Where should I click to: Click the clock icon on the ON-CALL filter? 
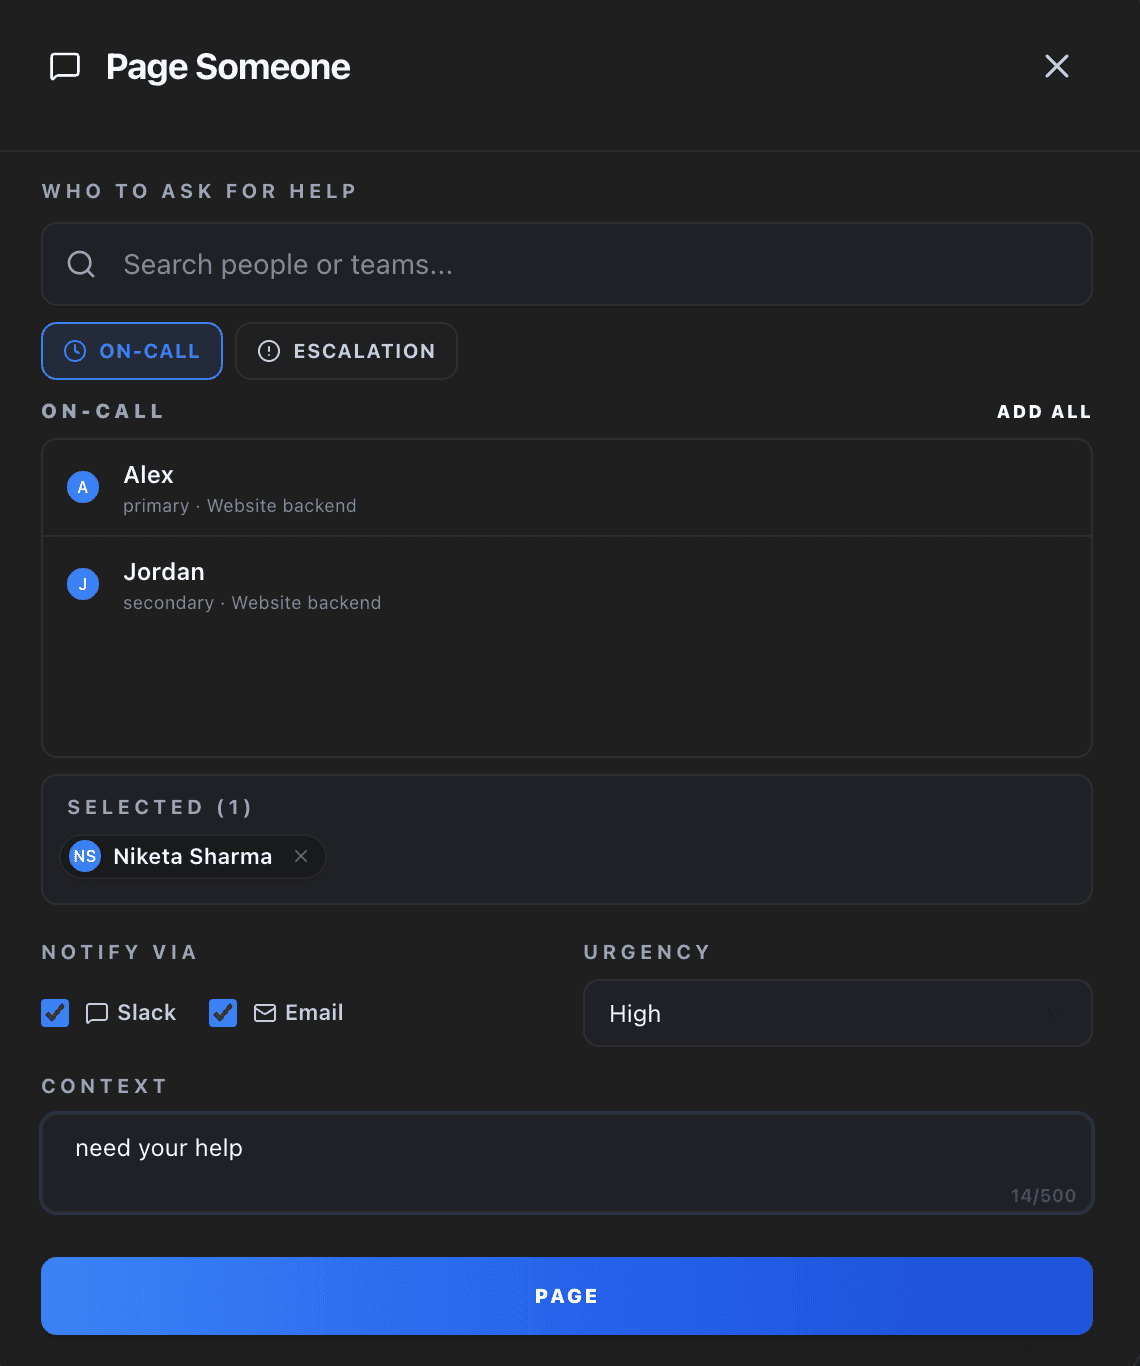click(74, 351)
